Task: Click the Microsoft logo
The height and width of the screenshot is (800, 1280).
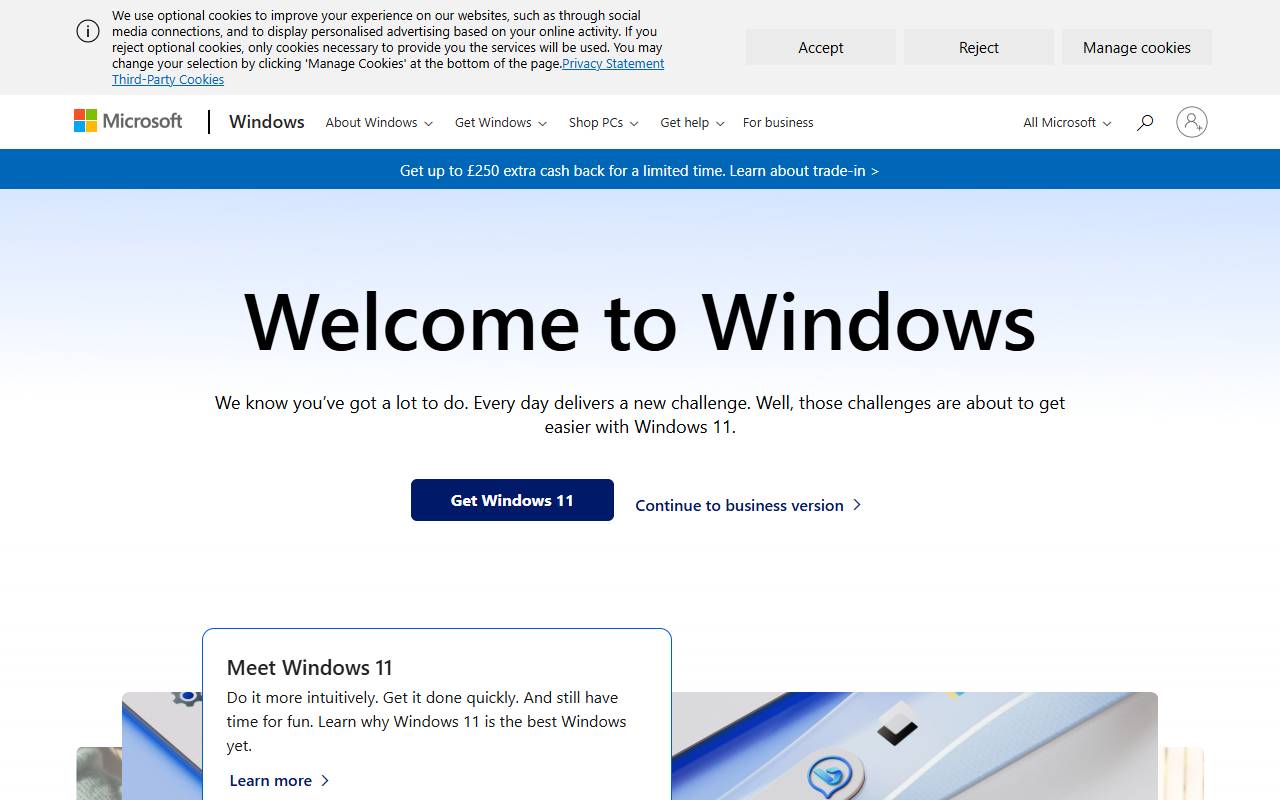Action: point(128,121)
